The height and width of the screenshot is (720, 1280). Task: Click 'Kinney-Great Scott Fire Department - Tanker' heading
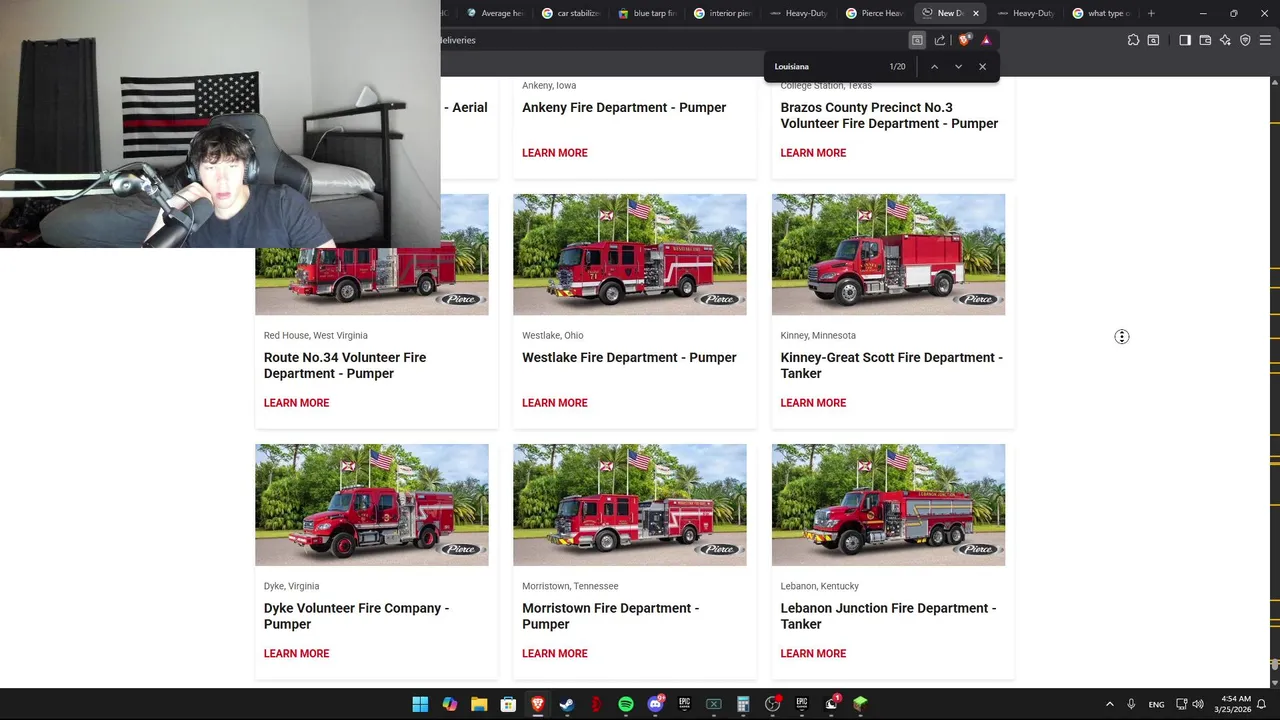coord(891,366)
